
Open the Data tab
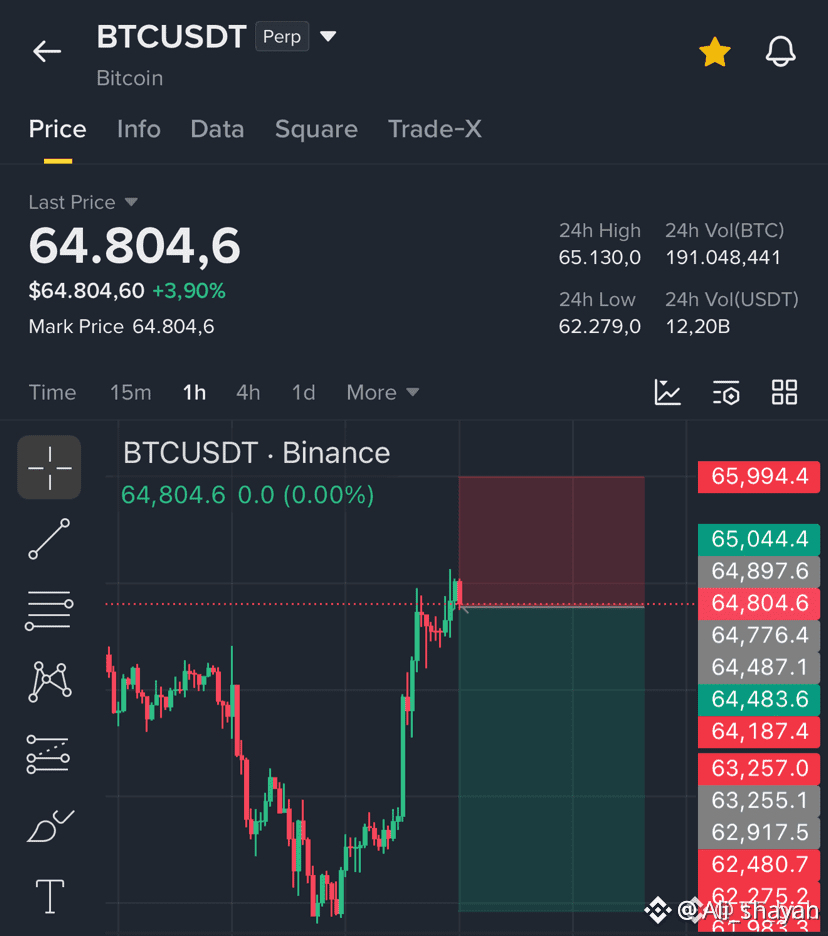[217, 129]
